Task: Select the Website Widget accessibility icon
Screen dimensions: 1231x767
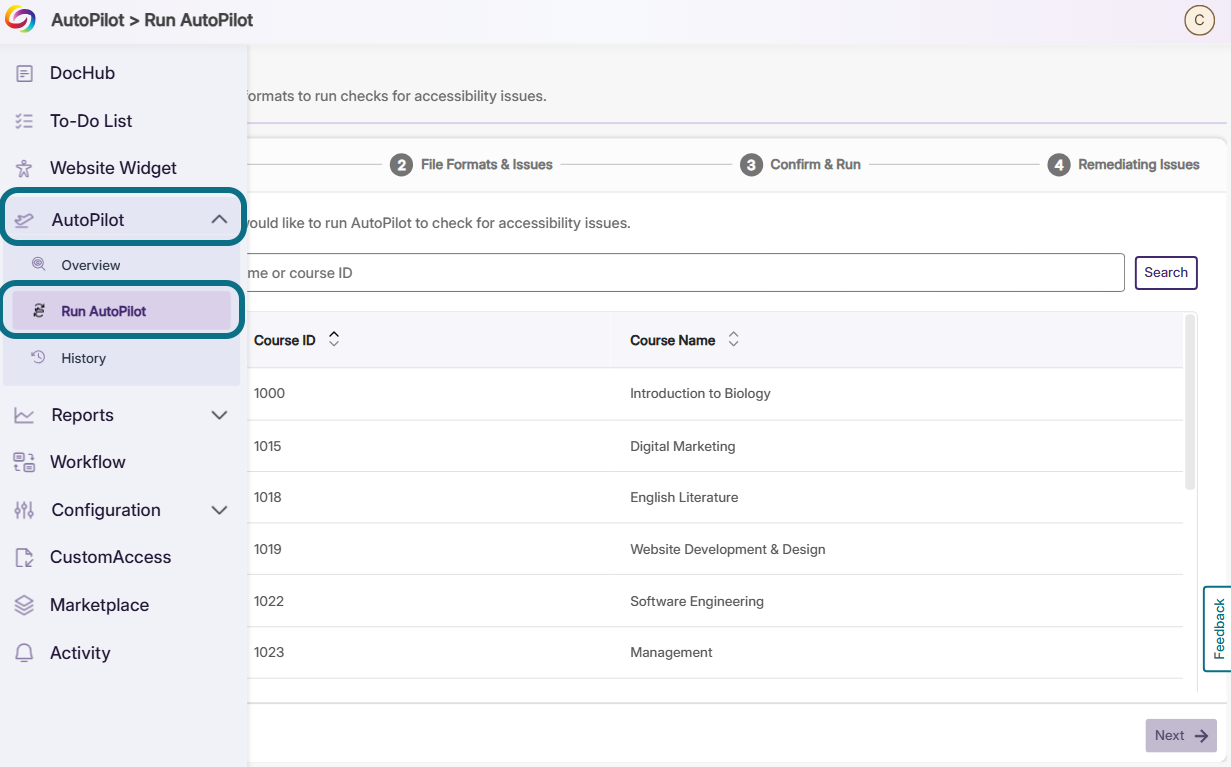Action: [25, 168]
